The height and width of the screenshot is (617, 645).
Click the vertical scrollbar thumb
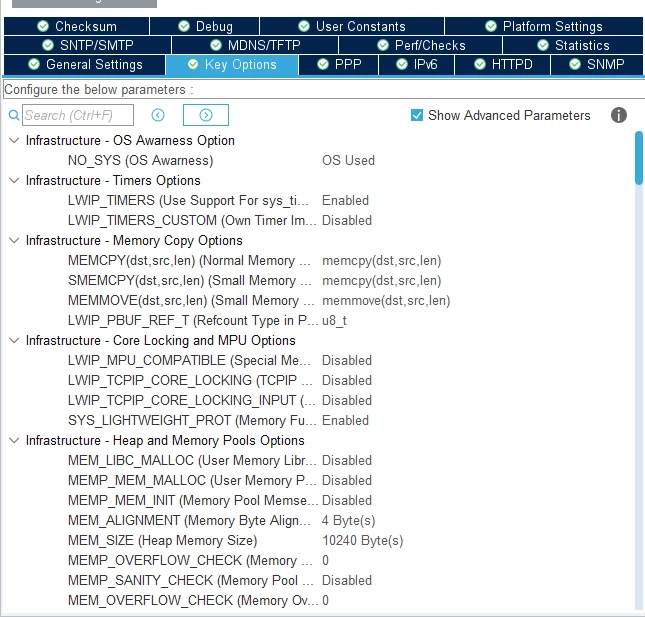[639, 158]
